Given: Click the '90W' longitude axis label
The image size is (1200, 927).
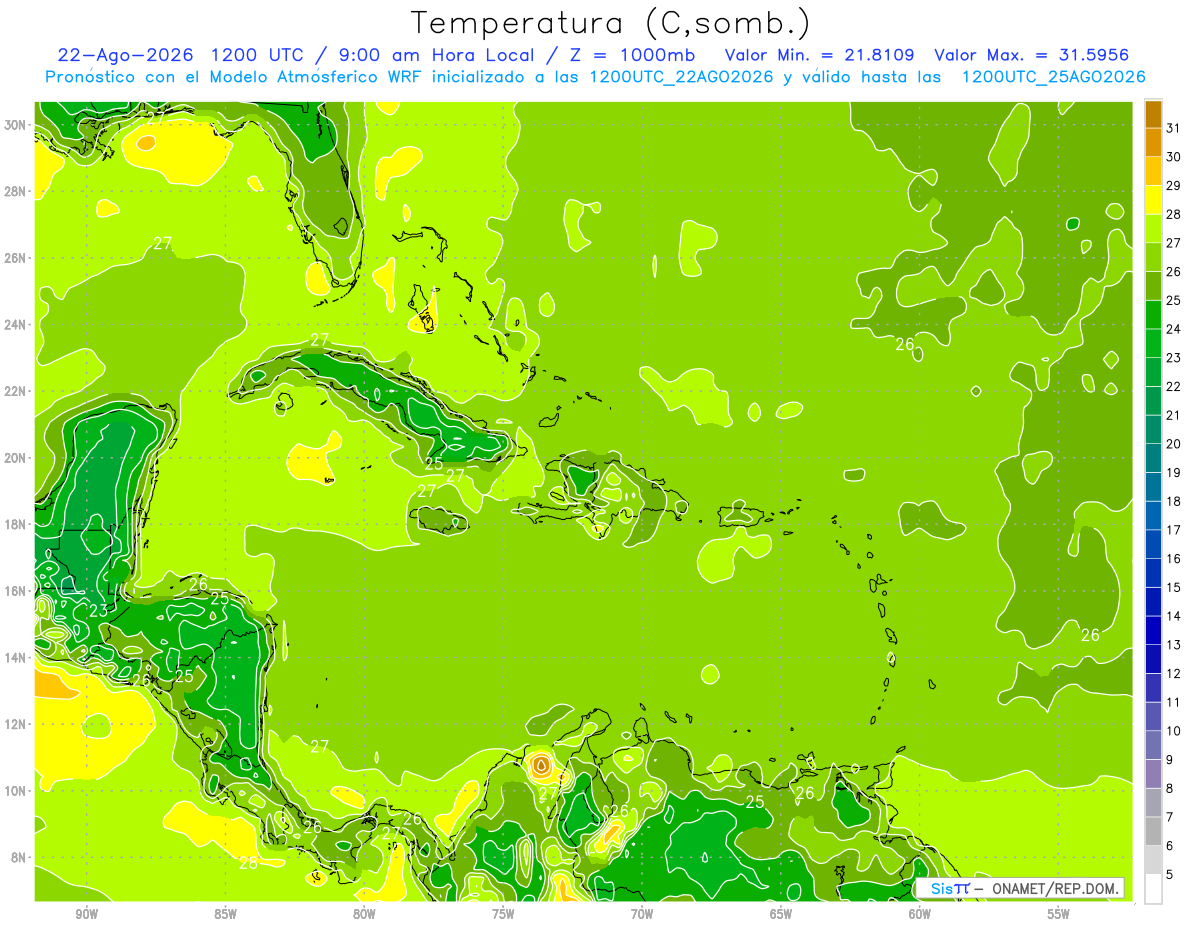Looking at the screenshot, I should pos(86,914).
